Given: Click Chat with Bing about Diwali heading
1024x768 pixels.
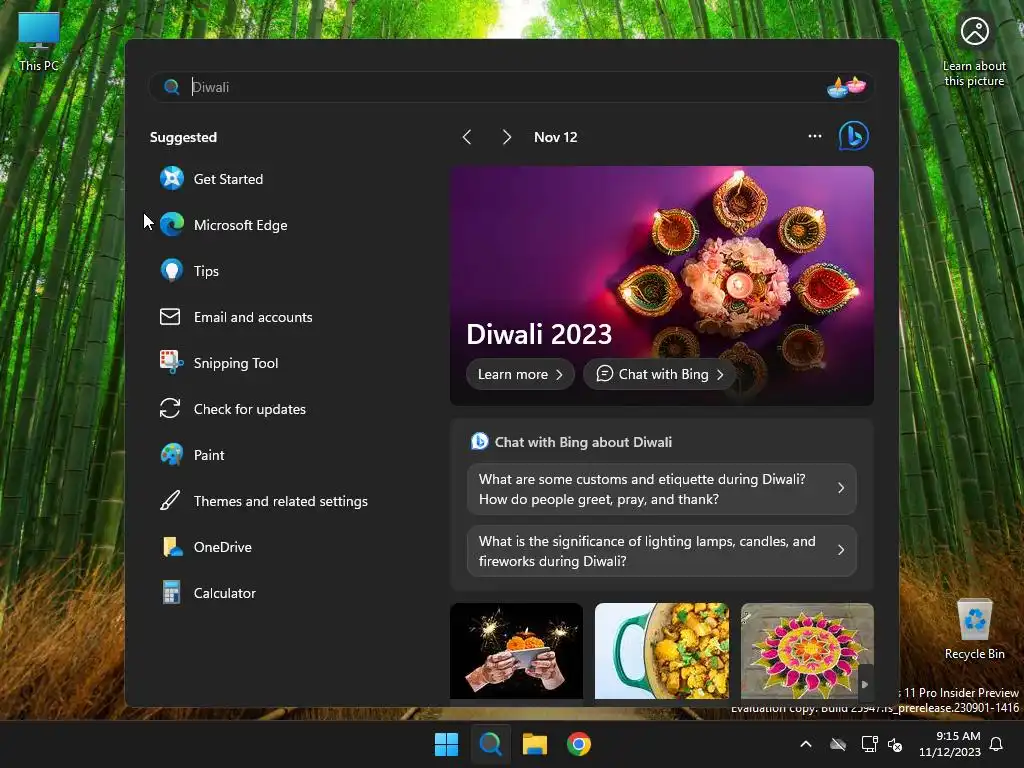Looking at the screenshot, I should pyautogui.click(x=583, y=442).
